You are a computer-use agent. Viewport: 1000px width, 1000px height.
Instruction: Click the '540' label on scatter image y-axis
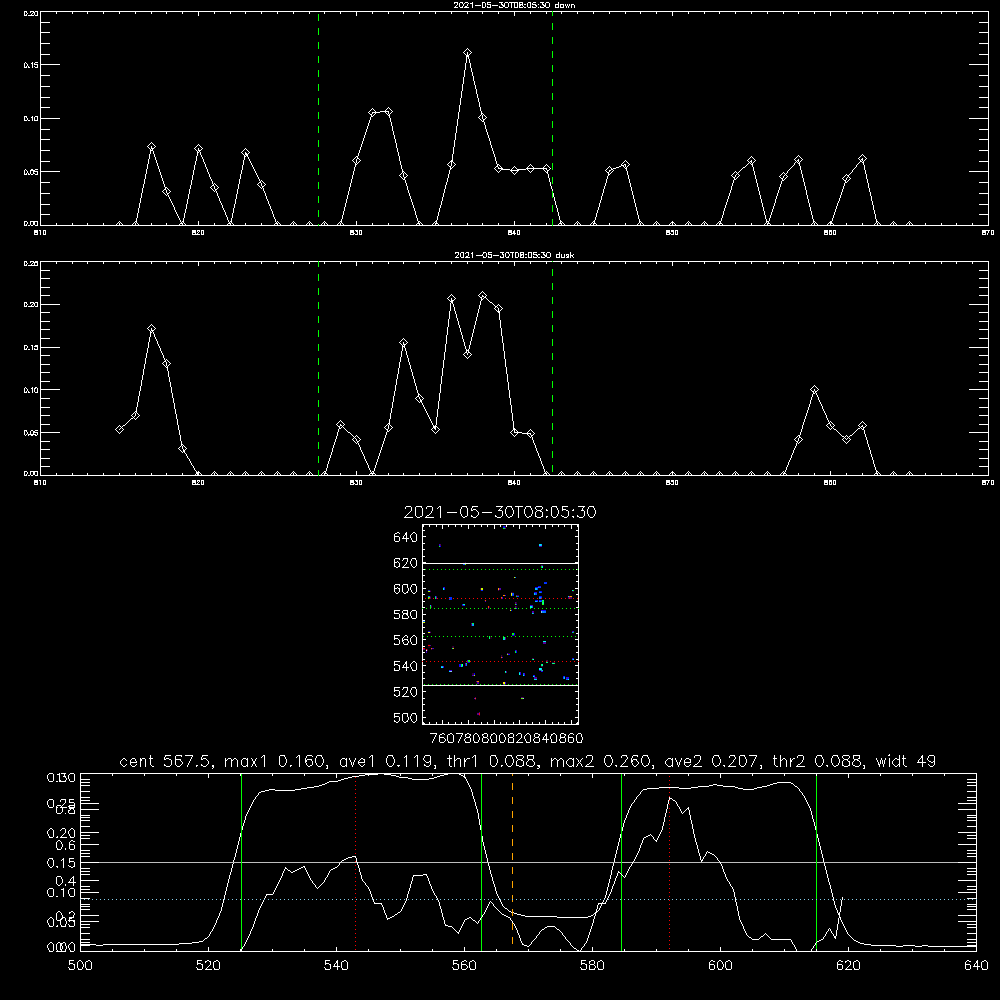pos(405,666)
